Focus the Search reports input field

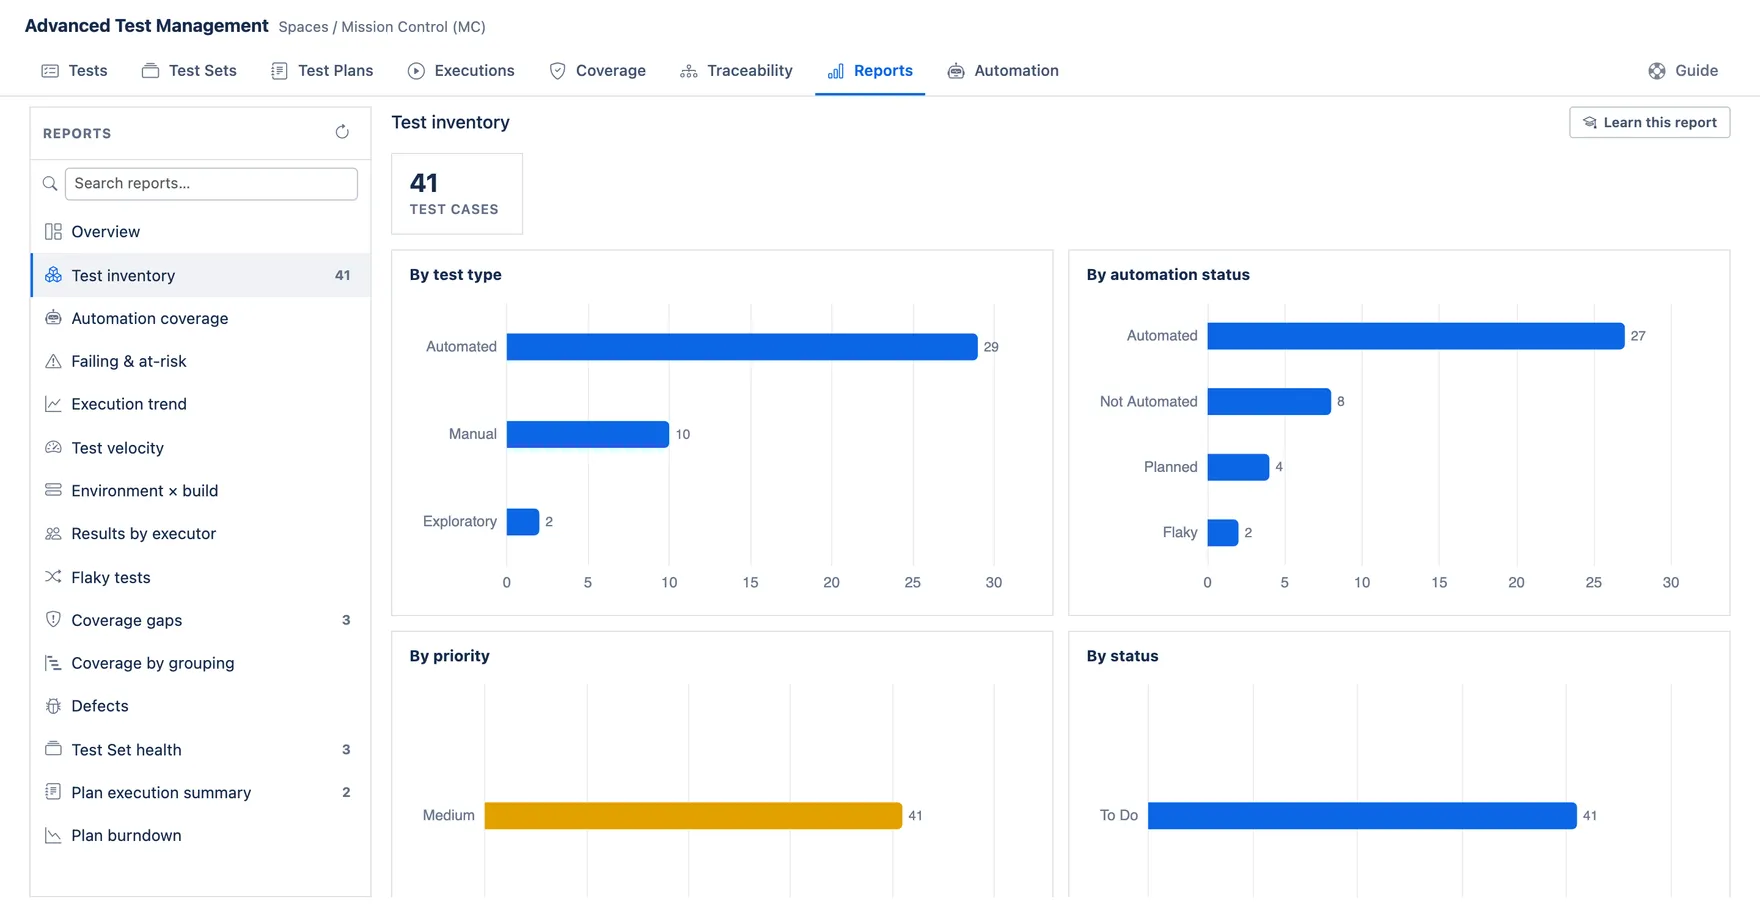(x=211, y=184)
